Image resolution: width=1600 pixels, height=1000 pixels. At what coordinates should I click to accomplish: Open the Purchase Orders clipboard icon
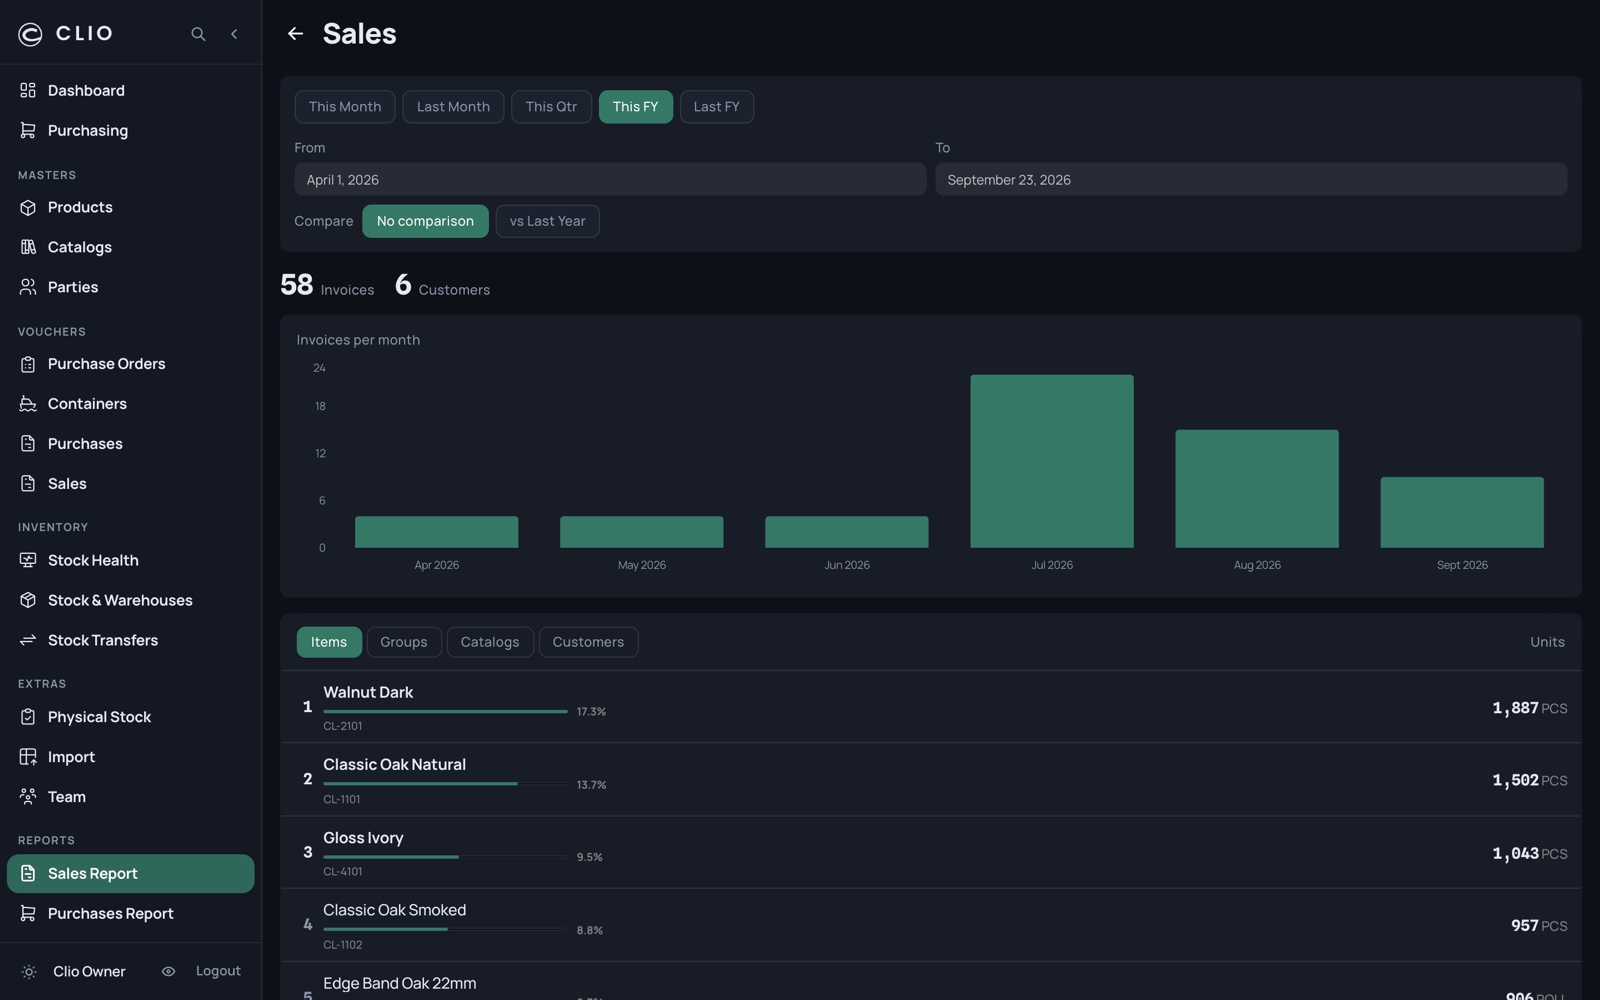click(x=28, y=364)
